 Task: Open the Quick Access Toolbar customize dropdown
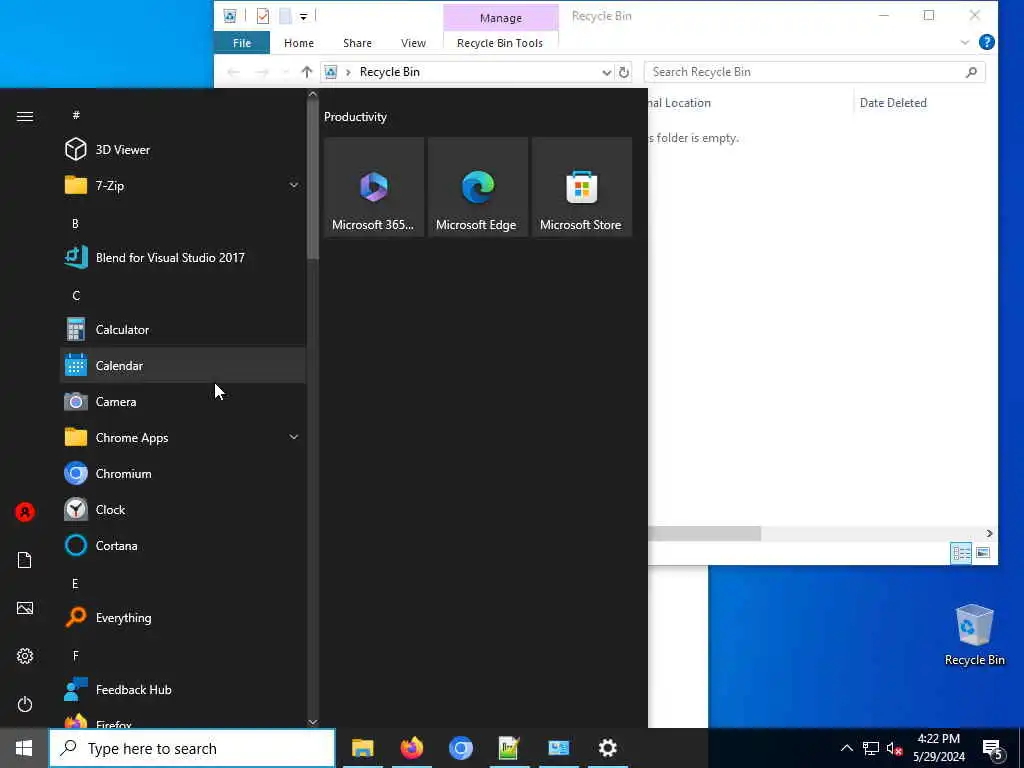pos(304,16)
